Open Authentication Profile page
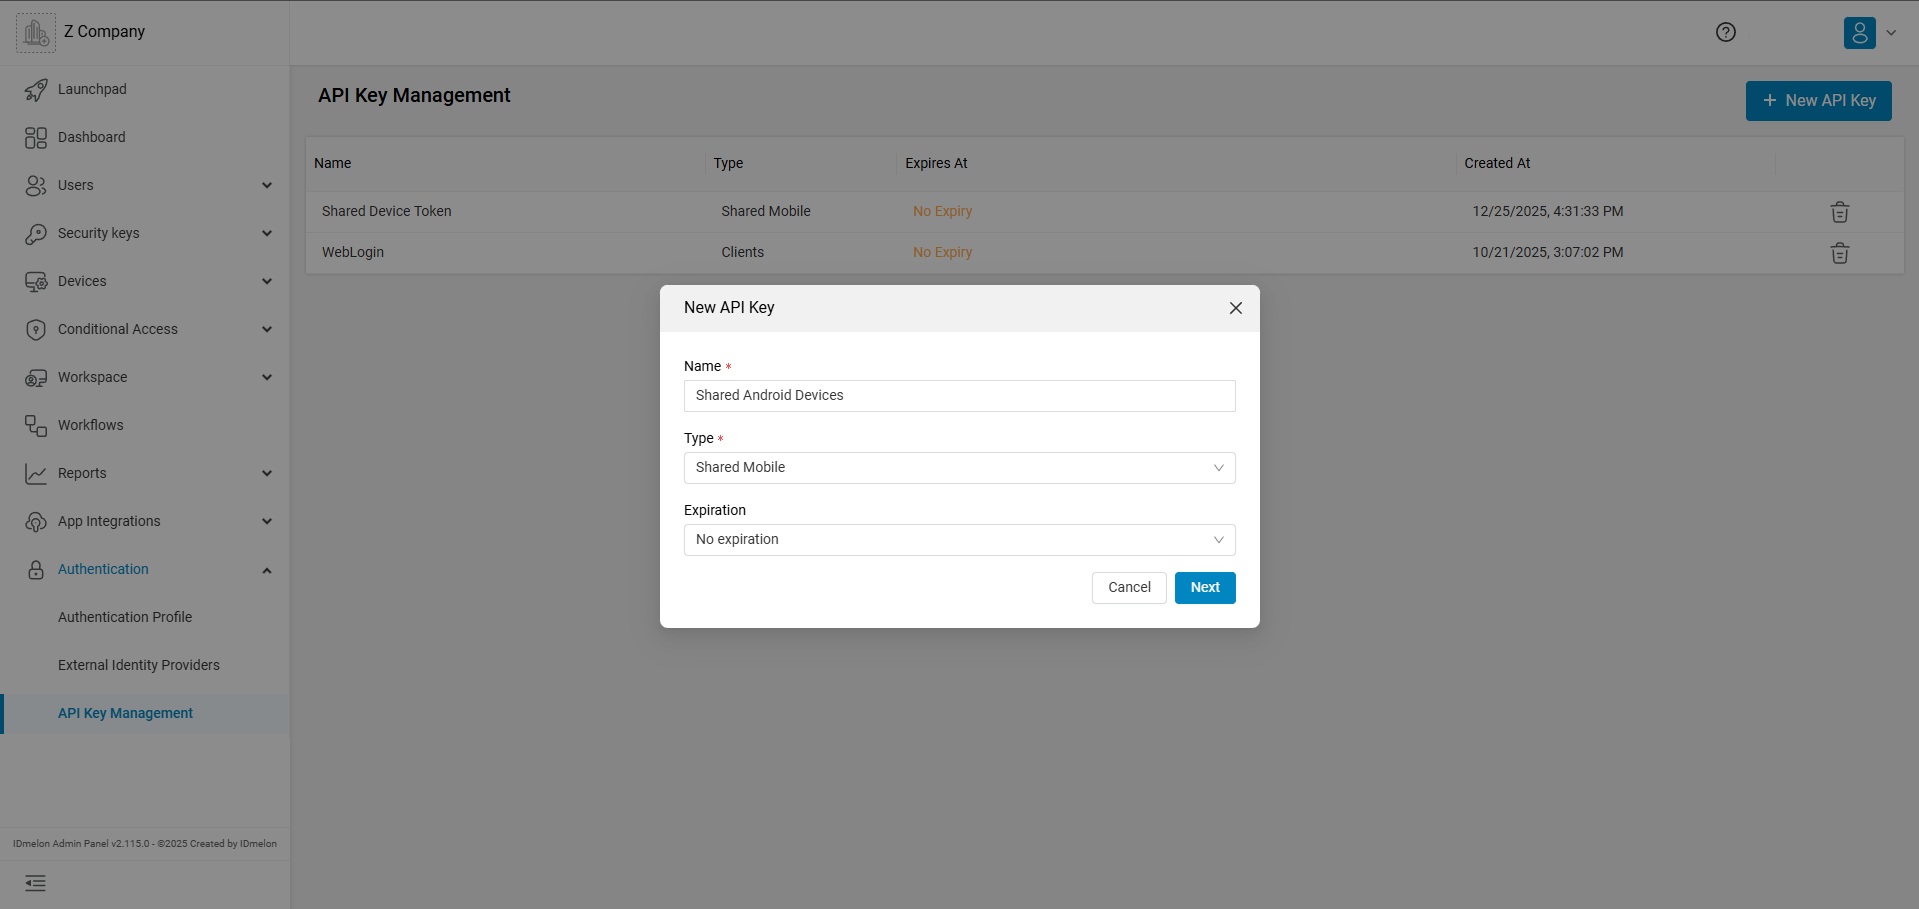Screen dimensions: 1919x909 pos(125,617)
